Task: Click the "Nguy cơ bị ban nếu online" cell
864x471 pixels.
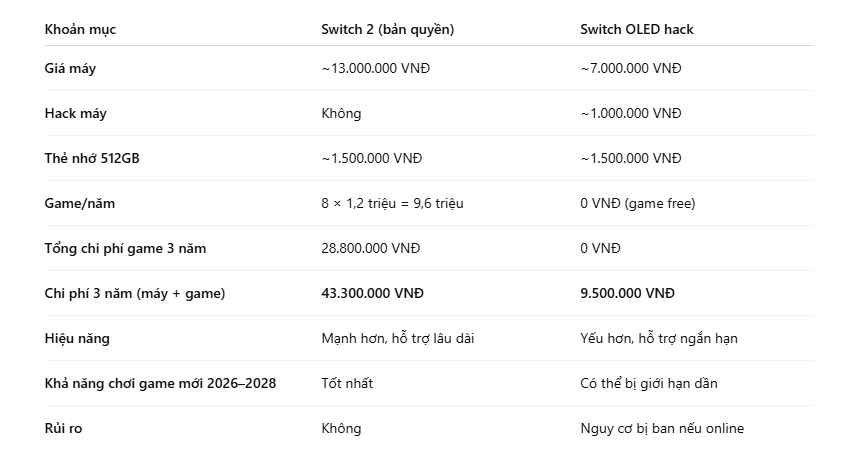Action: [662, 429]
